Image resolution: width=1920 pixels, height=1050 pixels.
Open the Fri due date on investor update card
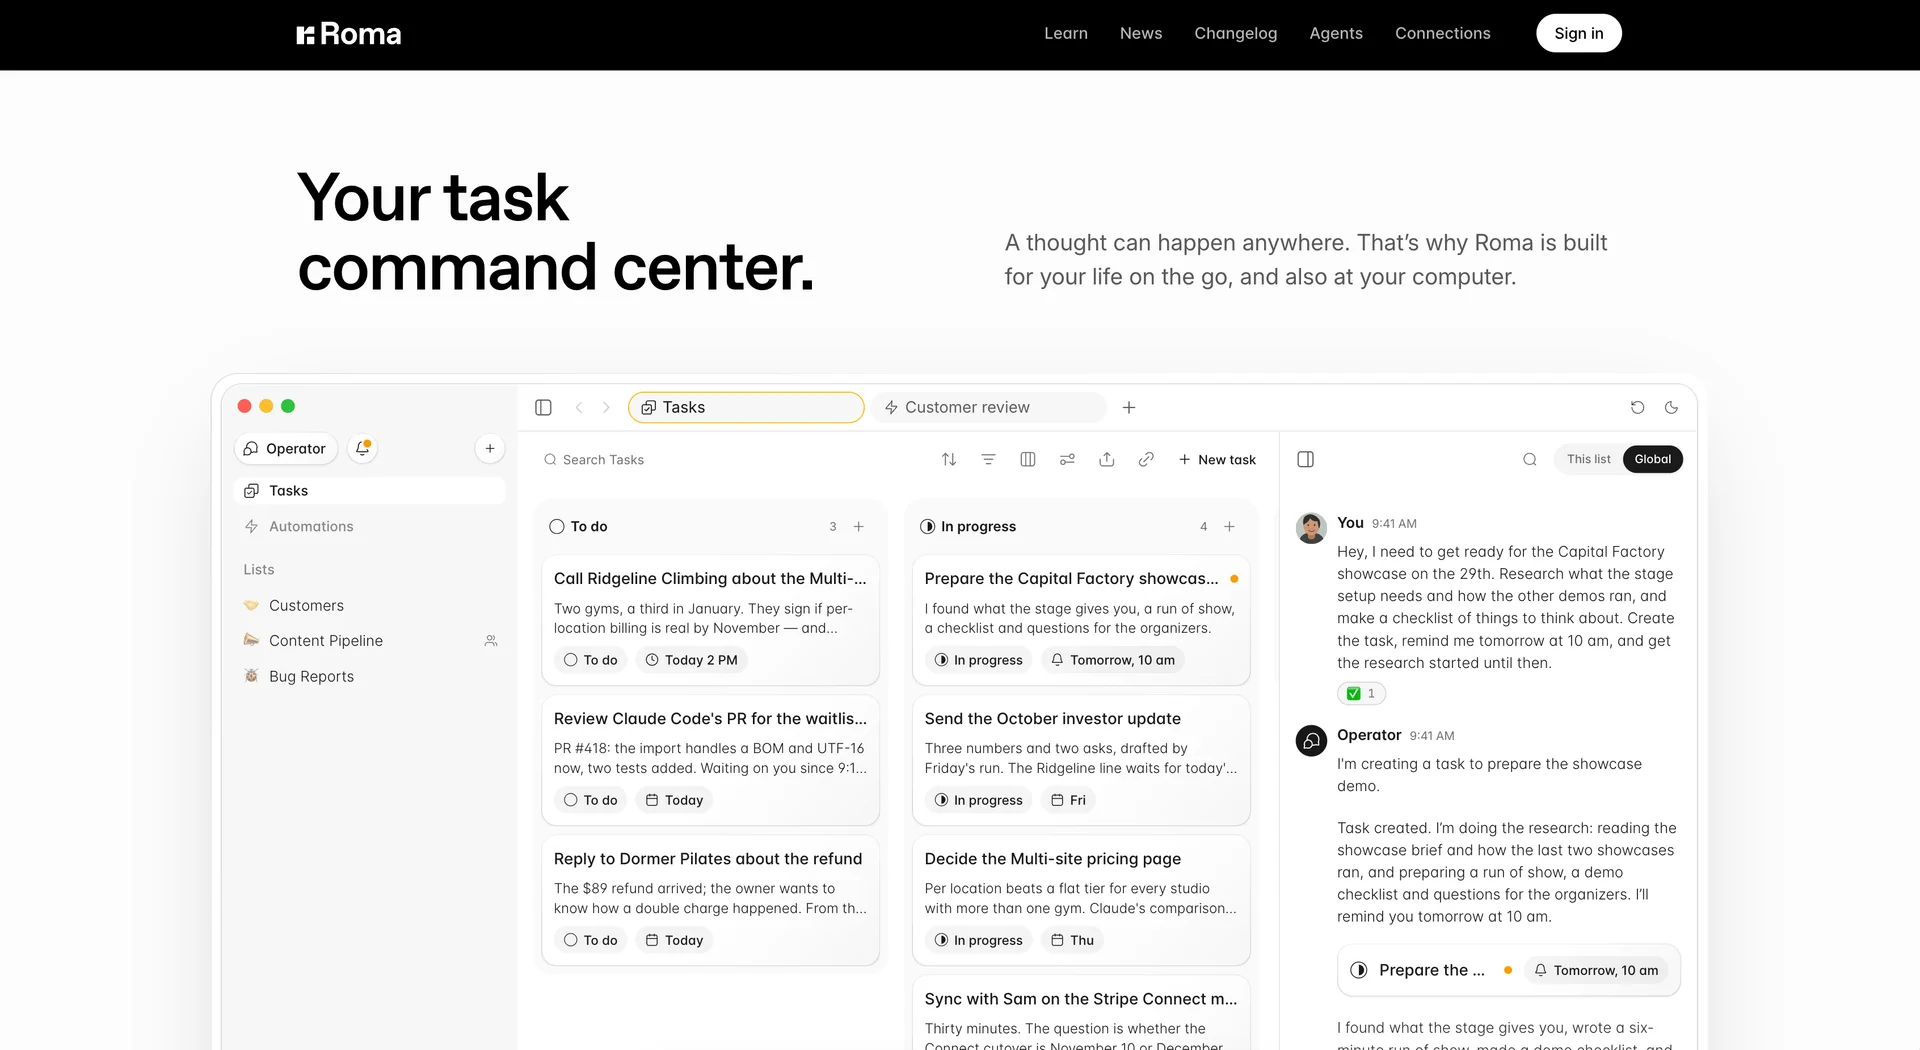pyautogui.click(x=1068, y=800)
